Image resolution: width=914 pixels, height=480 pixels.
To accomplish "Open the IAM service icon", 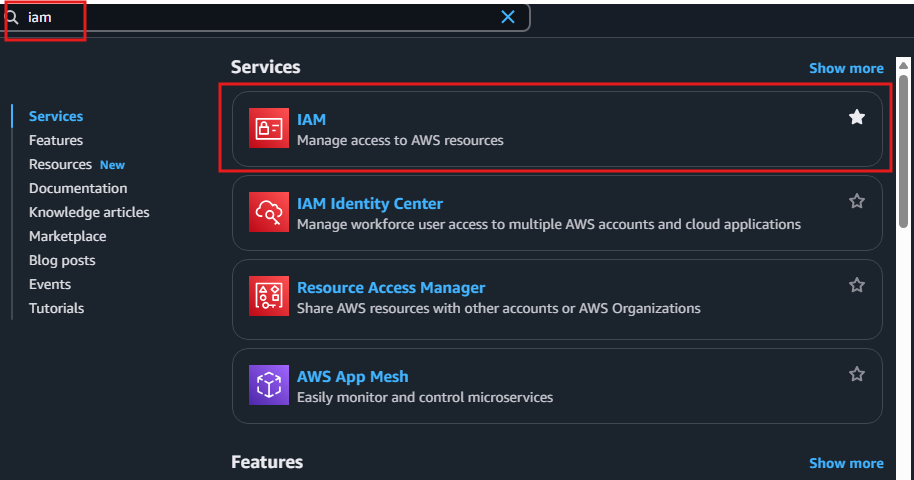I will click(269, 128).
